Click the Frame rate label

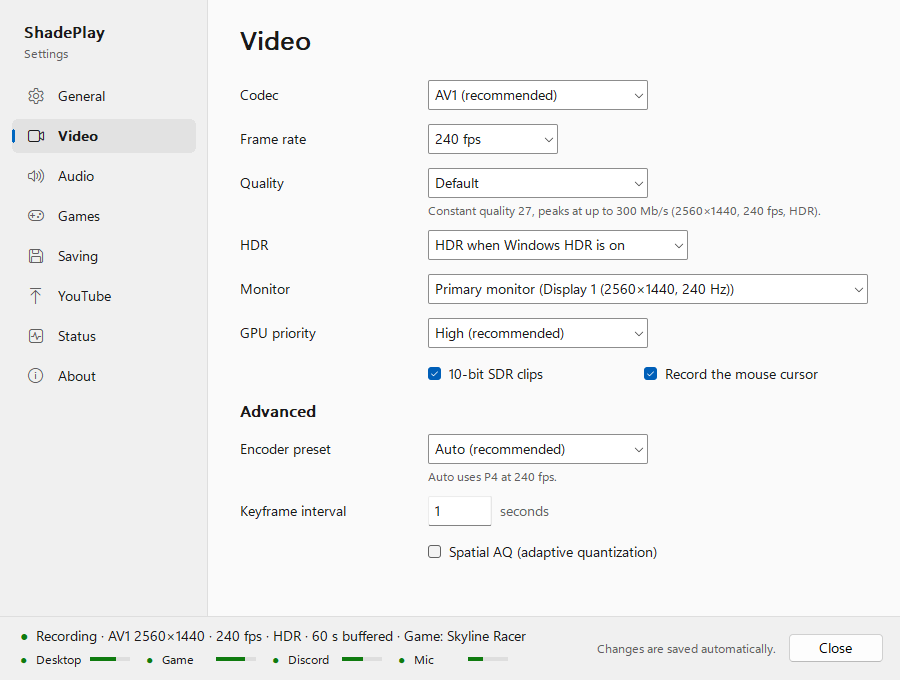pos(273,139)
